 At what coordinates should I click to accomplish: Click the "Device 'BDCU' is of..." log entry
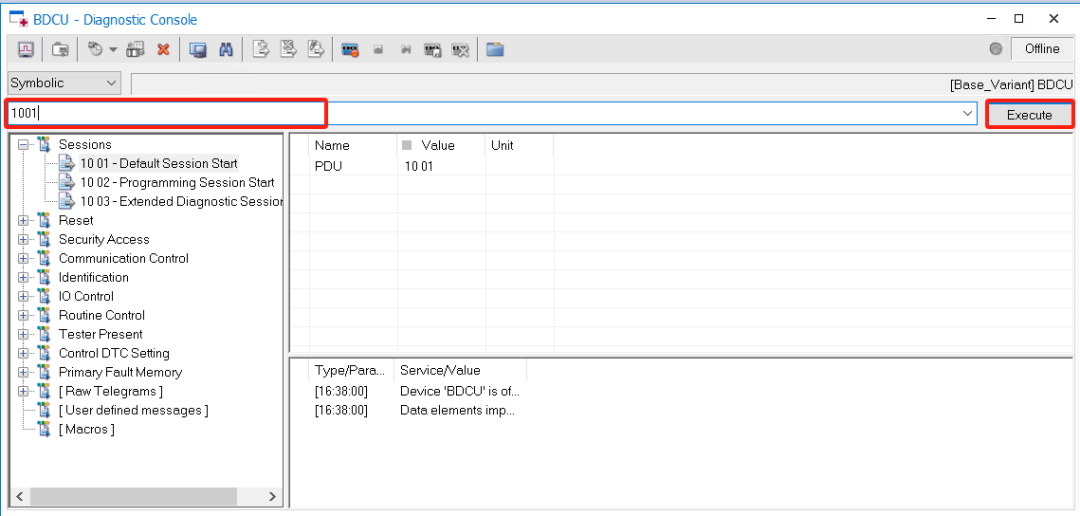click(x=460, y=391)
